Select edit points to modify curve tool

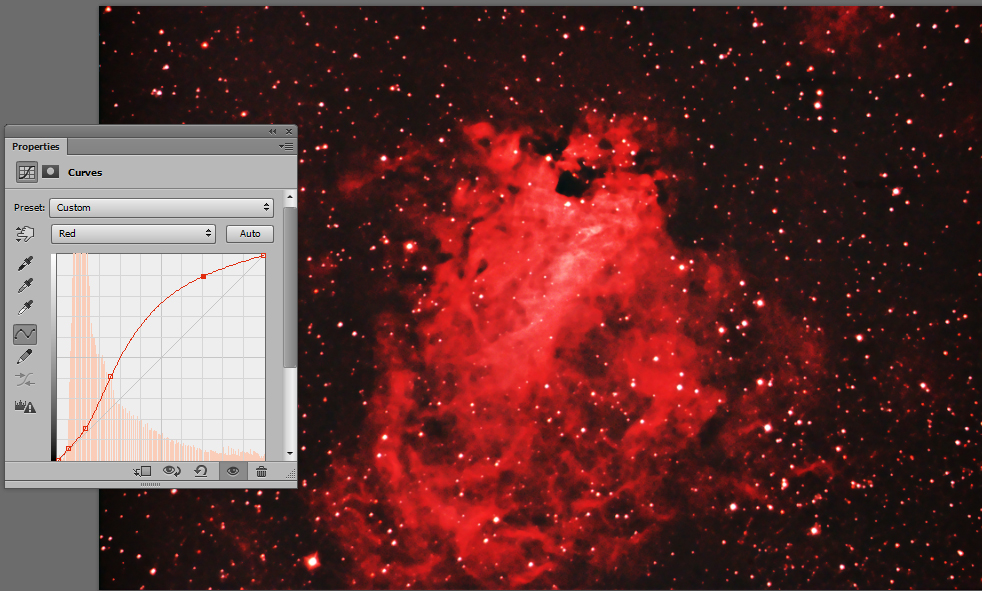pyautogui.click(x=25, y=334)
